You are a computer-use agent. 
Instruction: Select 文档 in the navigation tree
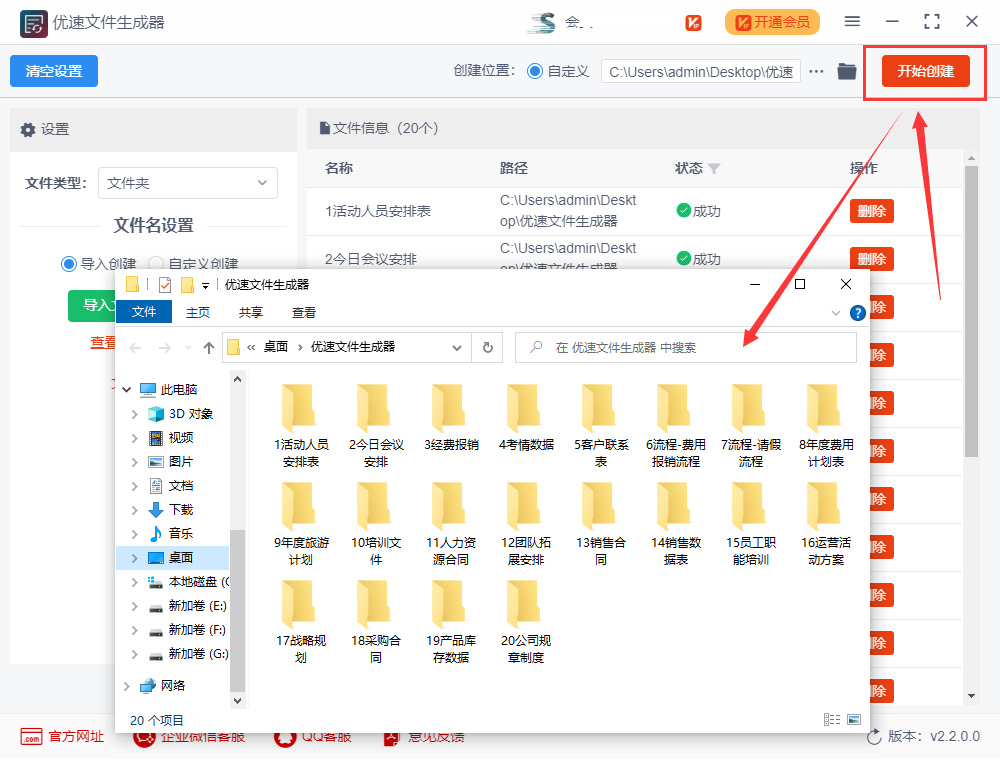pos(180,486)
